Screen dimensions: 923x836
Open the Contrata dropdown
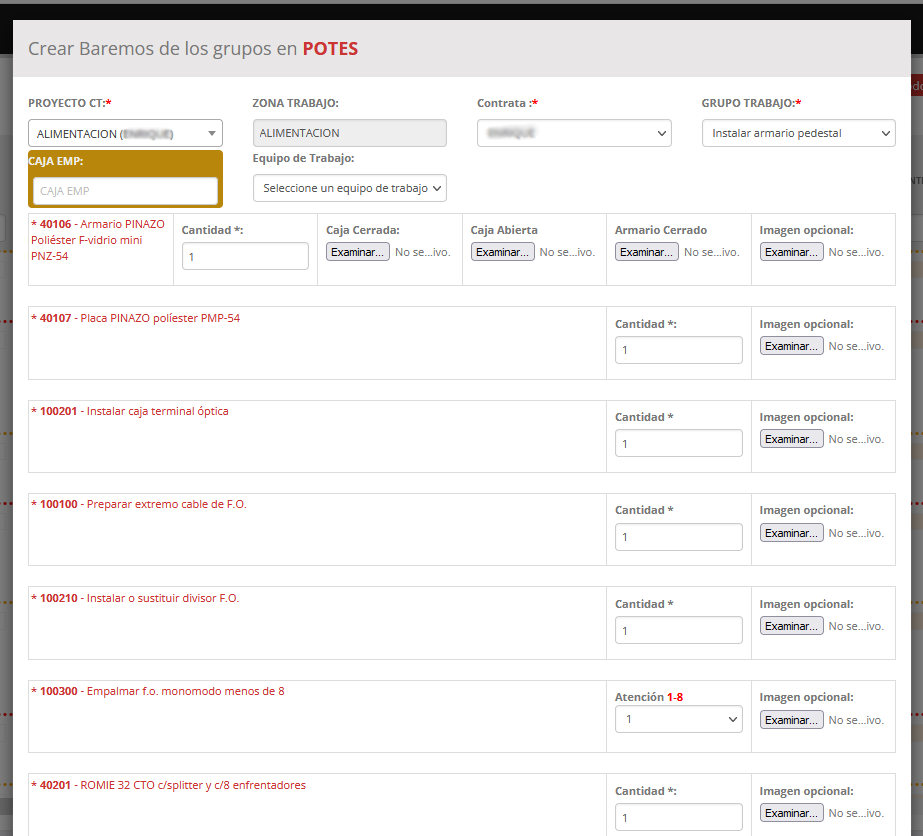tap(574, 133)
